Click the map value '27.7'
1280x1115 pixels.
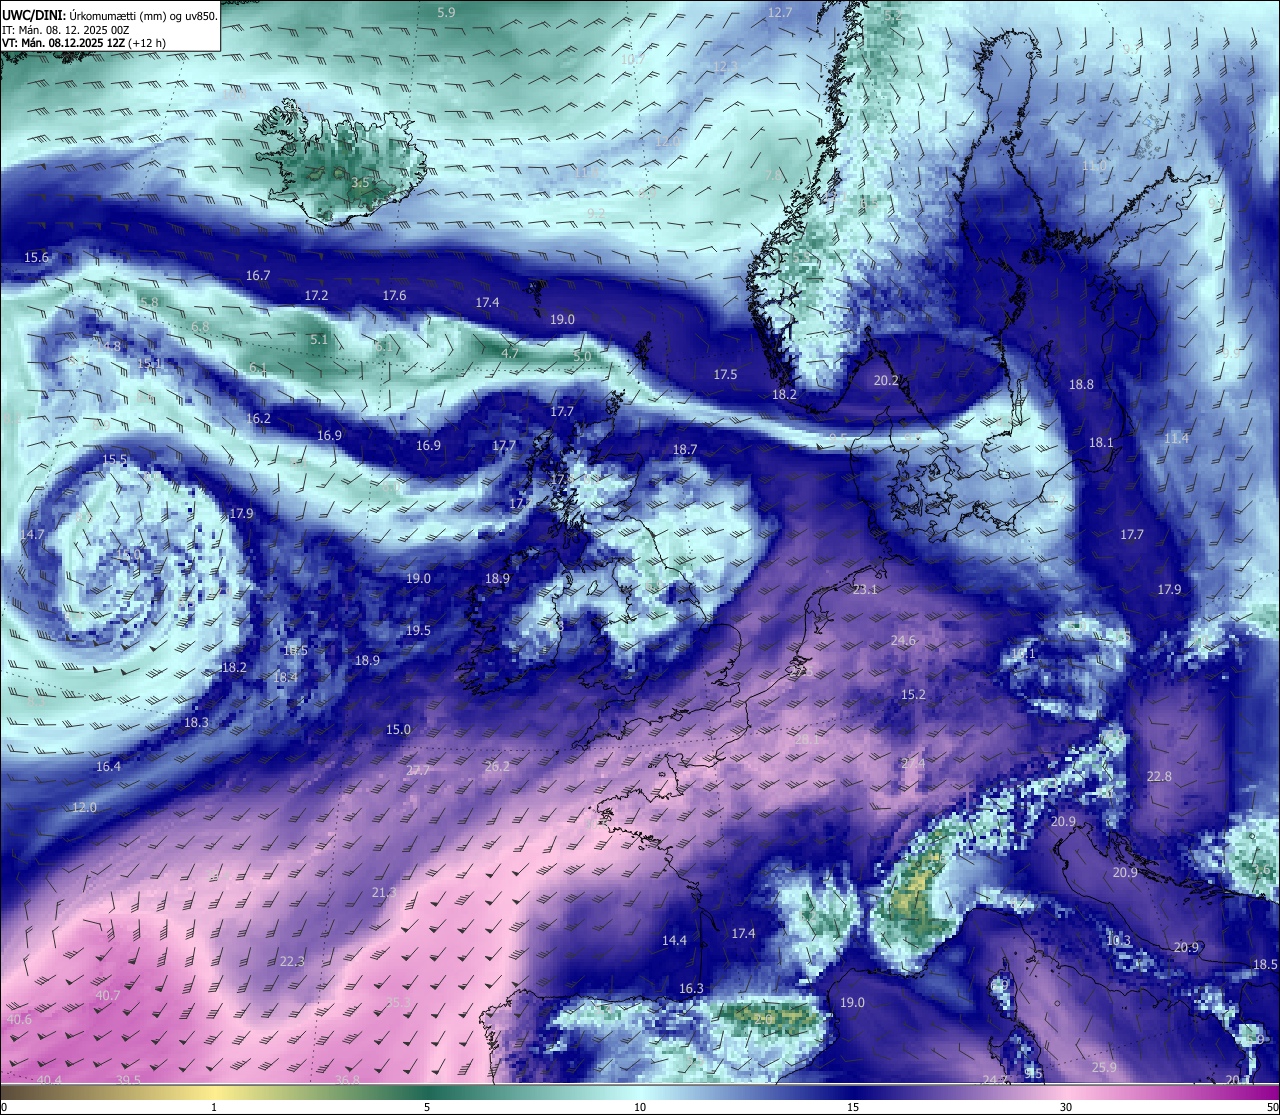click(x=418, y=771)
